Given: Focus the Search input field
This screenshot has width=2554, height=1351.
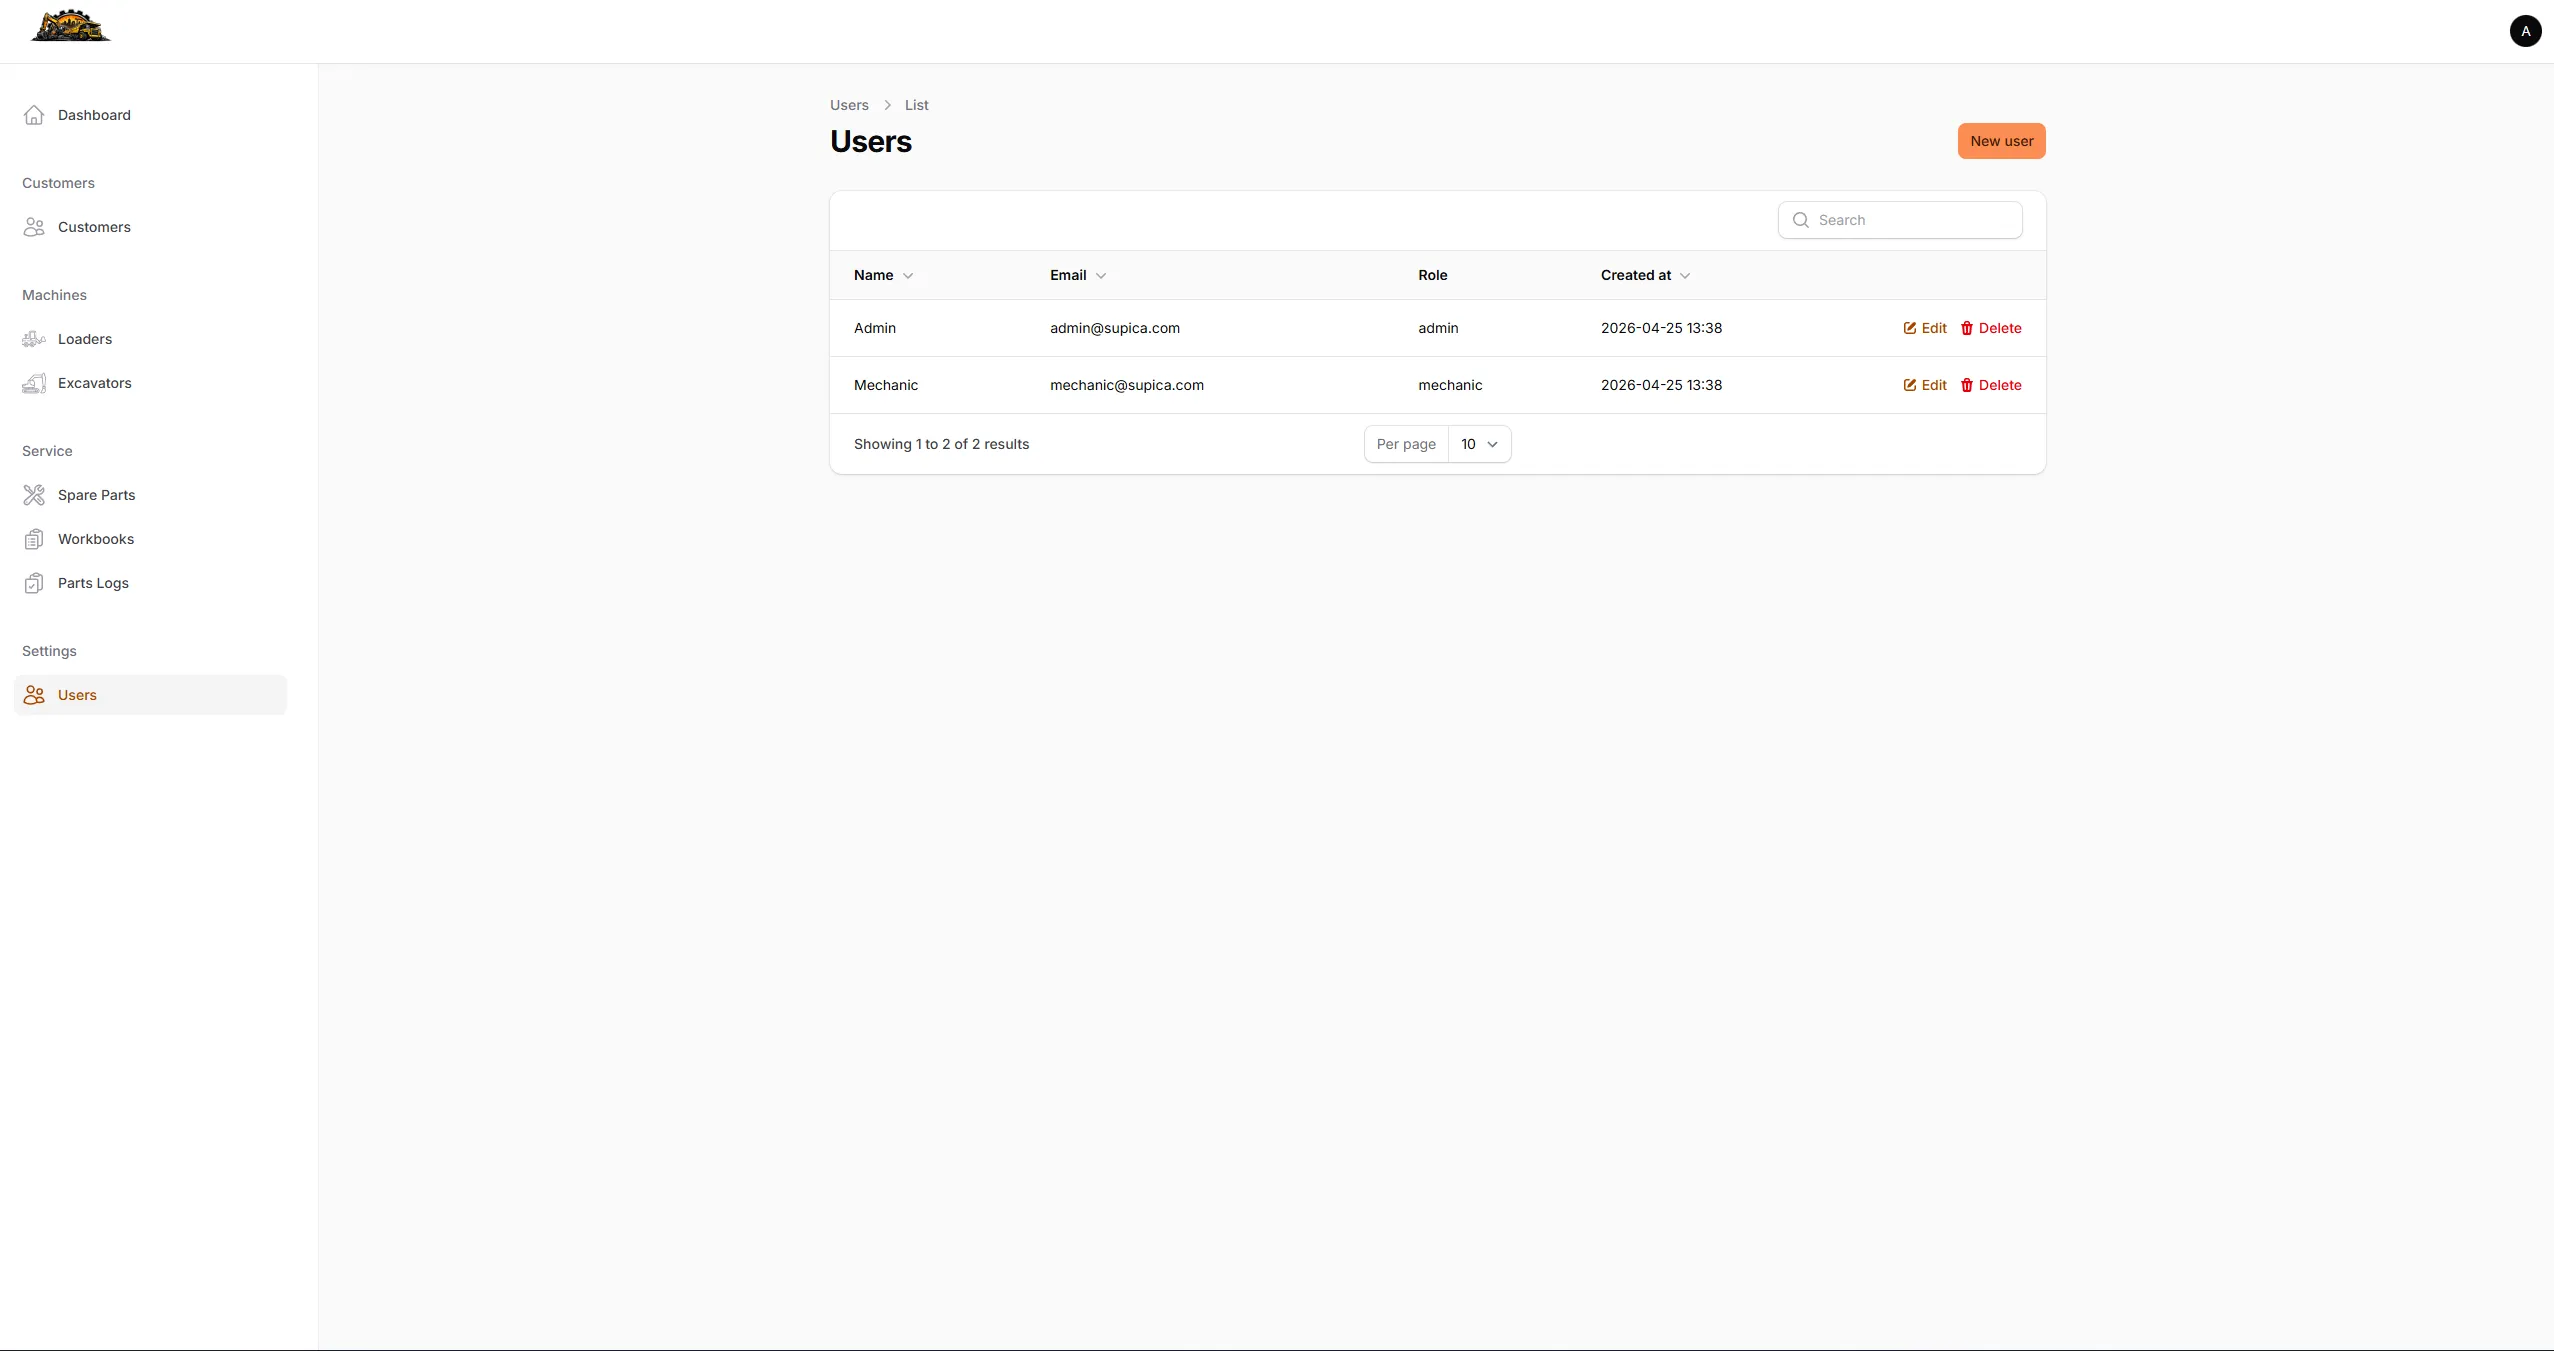Looking at the screenshot, I should click(x=1900, y=220).
